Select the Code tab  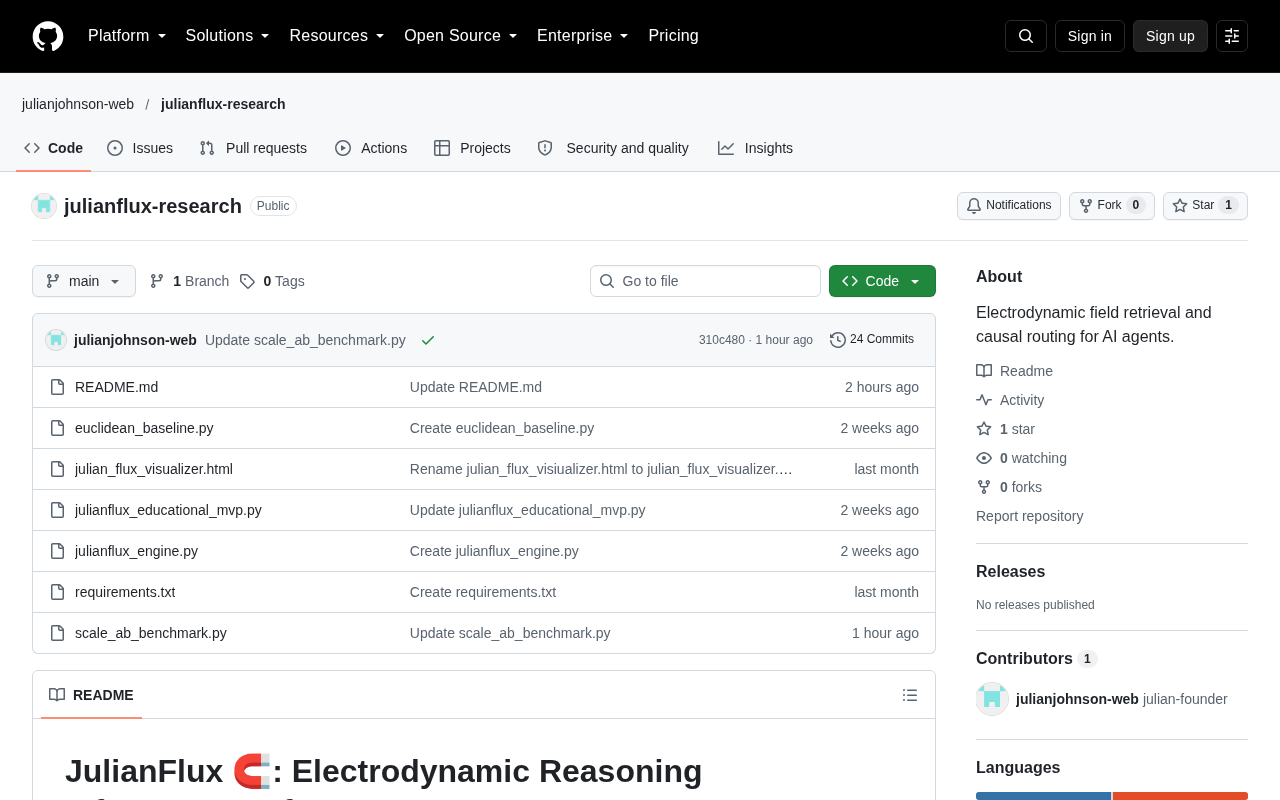(x=54, y=148)
